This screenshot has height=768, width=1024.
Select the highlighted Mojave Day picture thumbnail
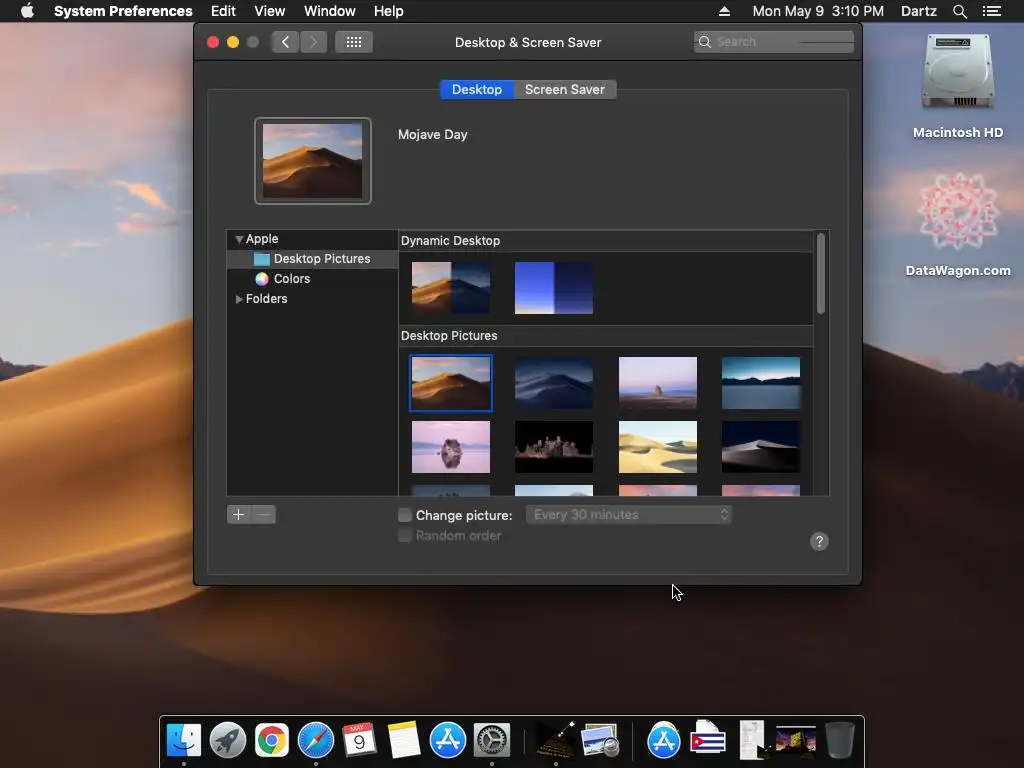click(x=451, y=383)
